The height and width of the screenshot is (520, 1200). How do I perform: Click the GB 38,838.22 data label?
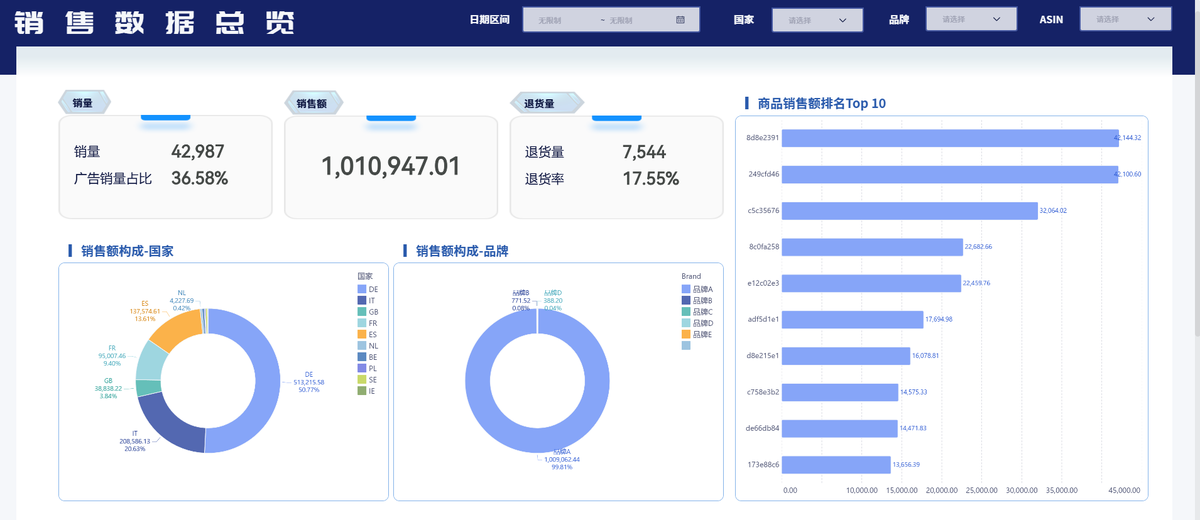click(x=109, y=389)
